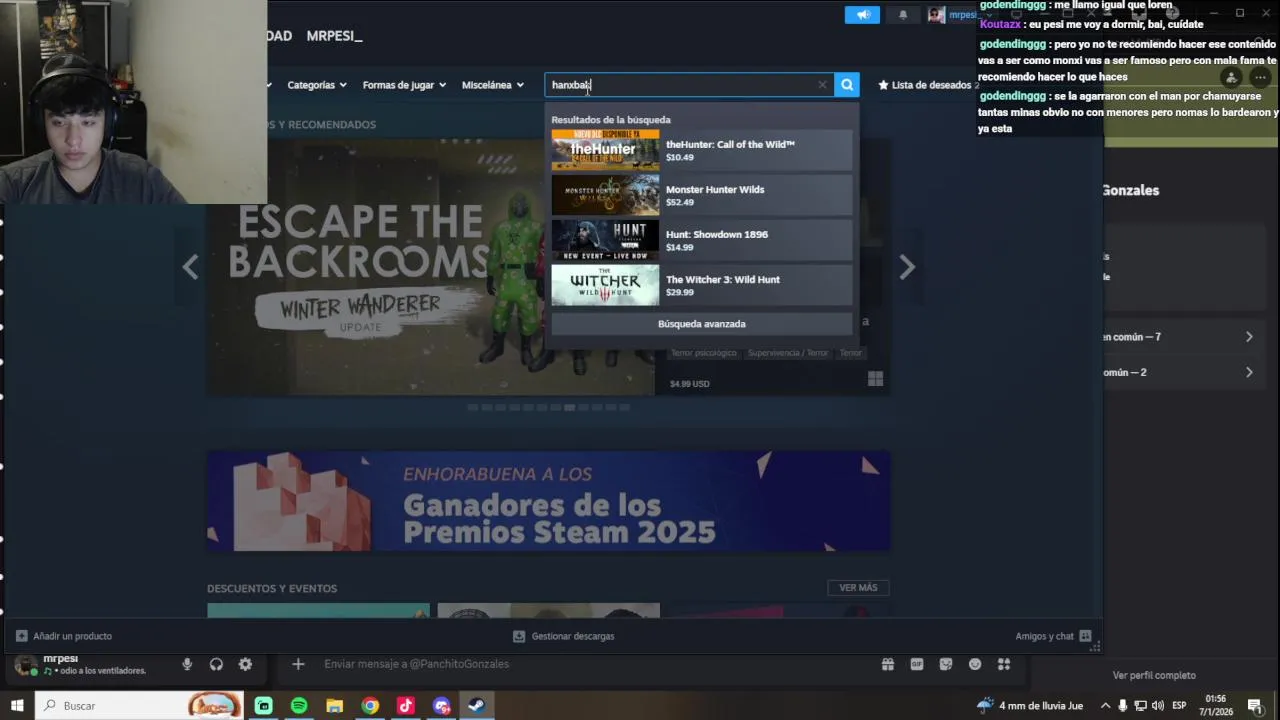
Task: Open Escape the Backrooms featured banner
Action: pyautogui.click(x=430, y=267)
